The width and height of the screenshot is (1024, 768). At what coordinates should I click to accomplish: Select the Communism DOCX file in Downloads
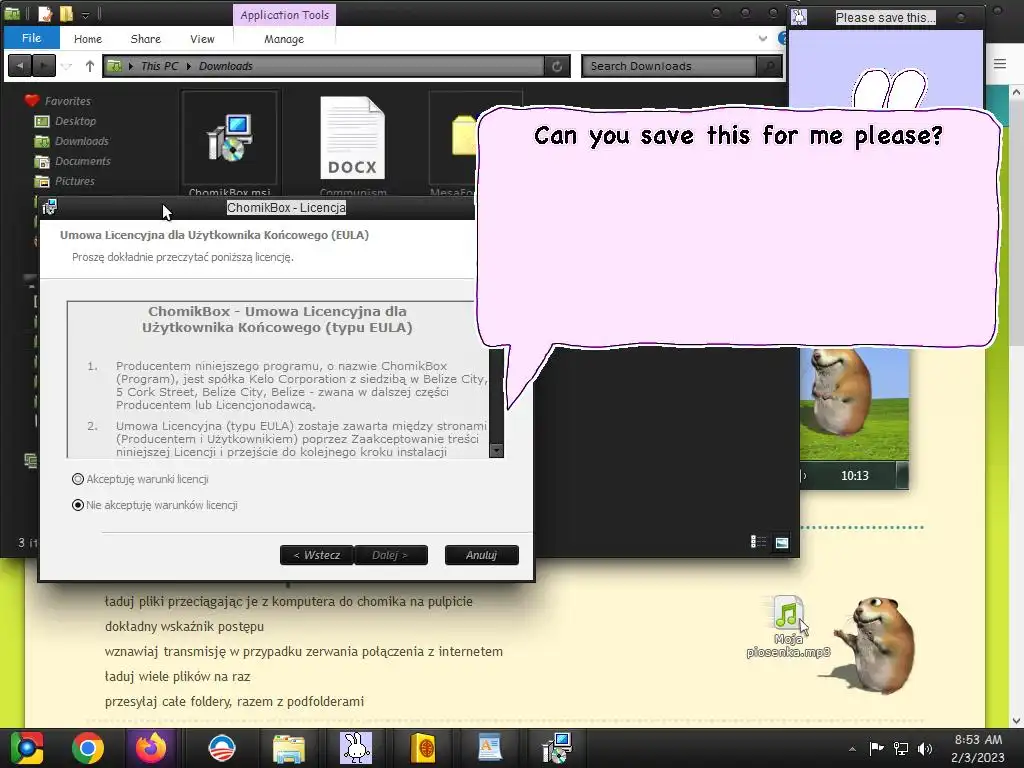pos(352,138)
